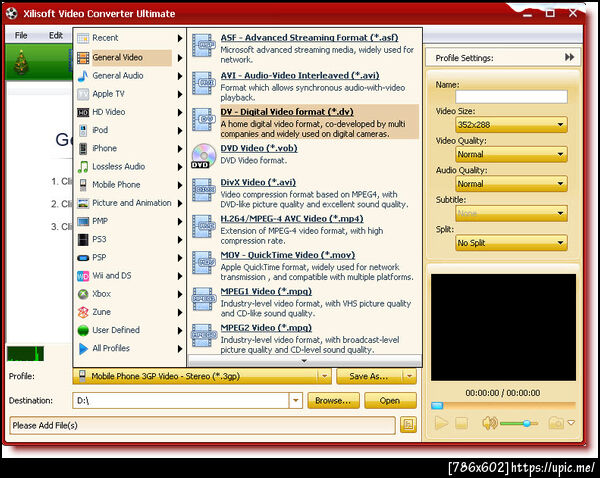600x478 pixels.
Task: Click the Xbox logo icon
Action: pyautogui.click(x=83, y=294)
